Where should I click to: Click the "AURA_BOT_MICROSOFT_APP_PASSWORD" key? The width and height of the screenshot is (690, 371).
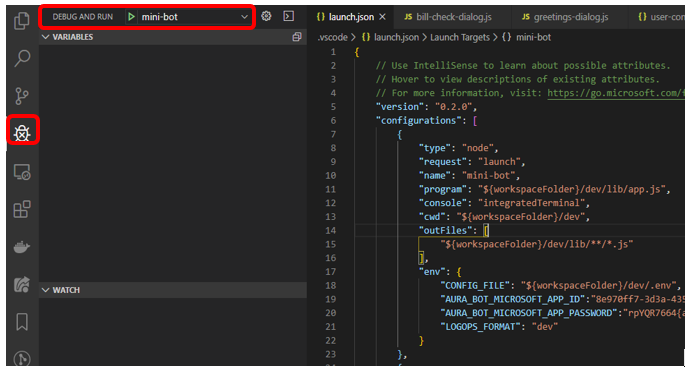pyautogui.click(x=529, y=313)
